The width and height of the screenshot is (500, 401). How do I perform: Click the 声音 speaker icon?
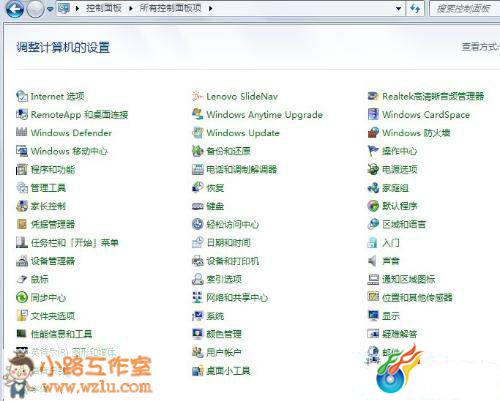point(372,261)
